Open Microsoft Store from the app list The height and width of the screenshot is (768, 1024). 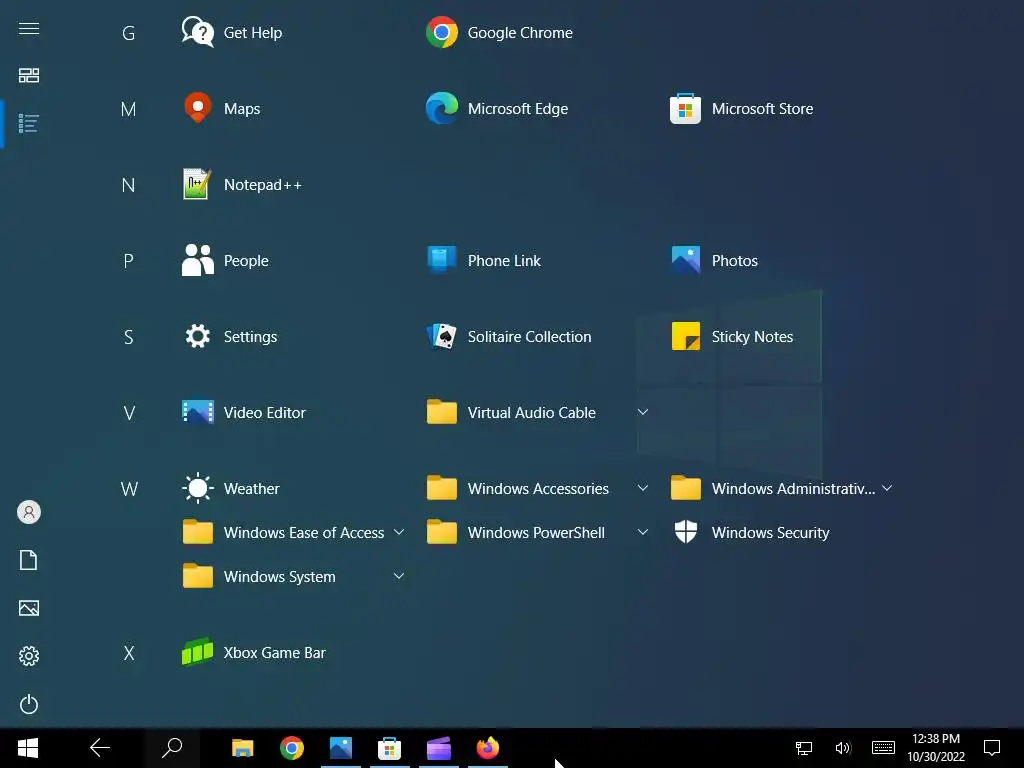pyautogui.click(x=741, y=108)
